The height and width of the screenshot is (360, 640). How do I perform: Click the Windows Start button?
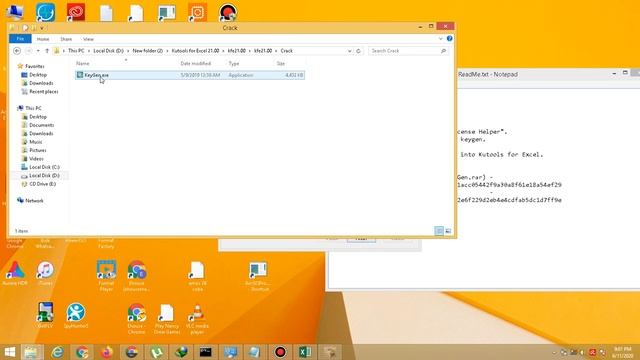(9, 352)
